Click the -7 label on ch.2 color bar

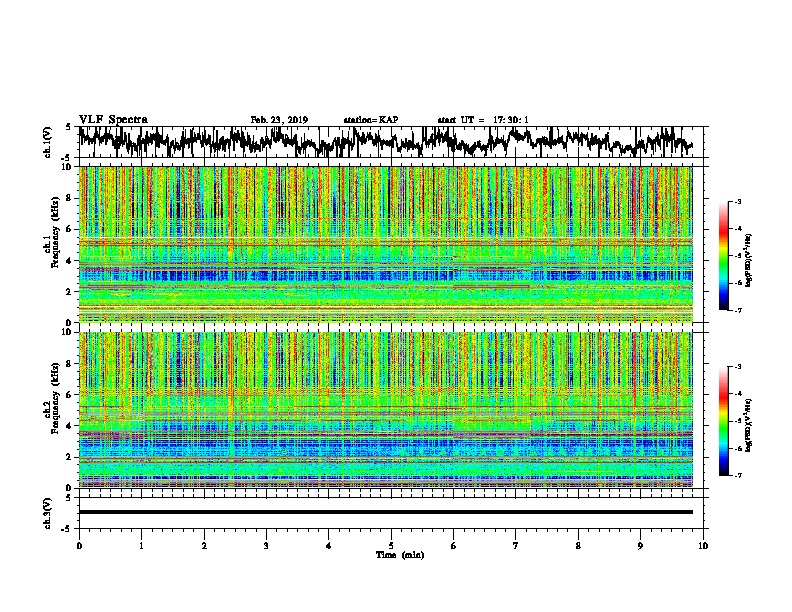coord(738,475)
